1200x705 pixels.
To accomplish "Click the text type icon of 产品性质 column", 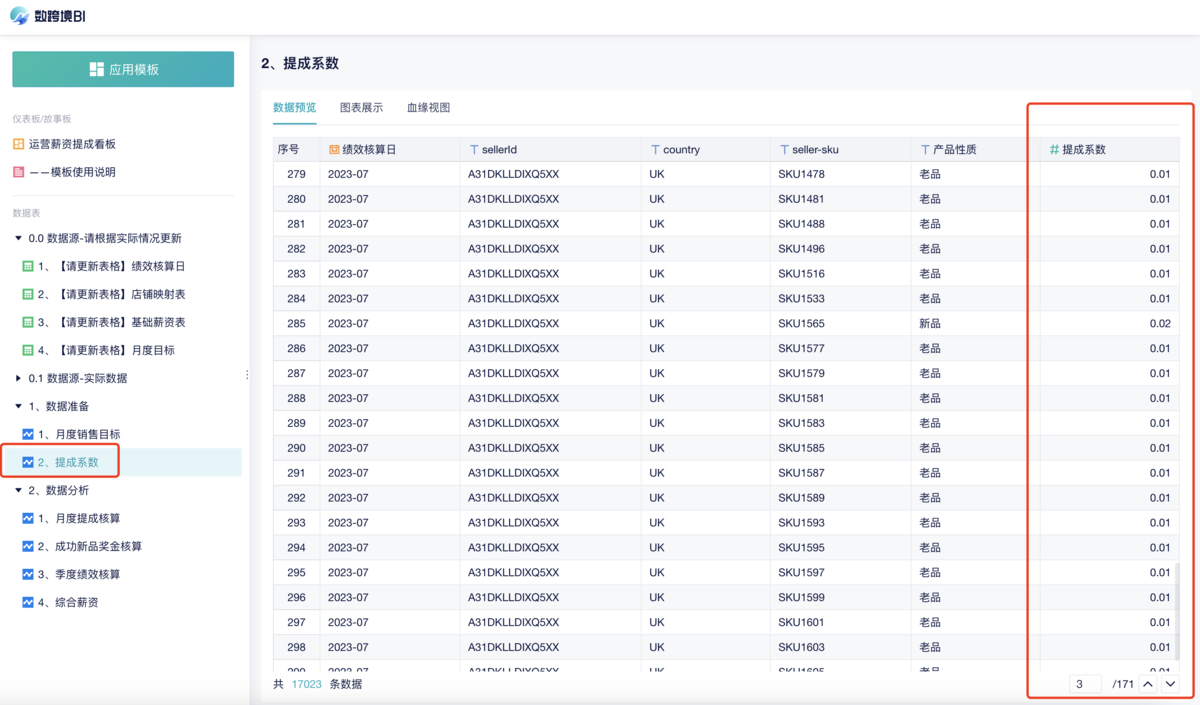I will (925, 149).
